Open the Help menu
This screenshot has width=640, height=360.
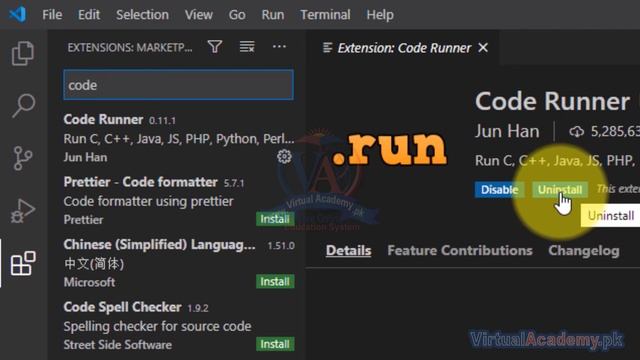[380, 15]
